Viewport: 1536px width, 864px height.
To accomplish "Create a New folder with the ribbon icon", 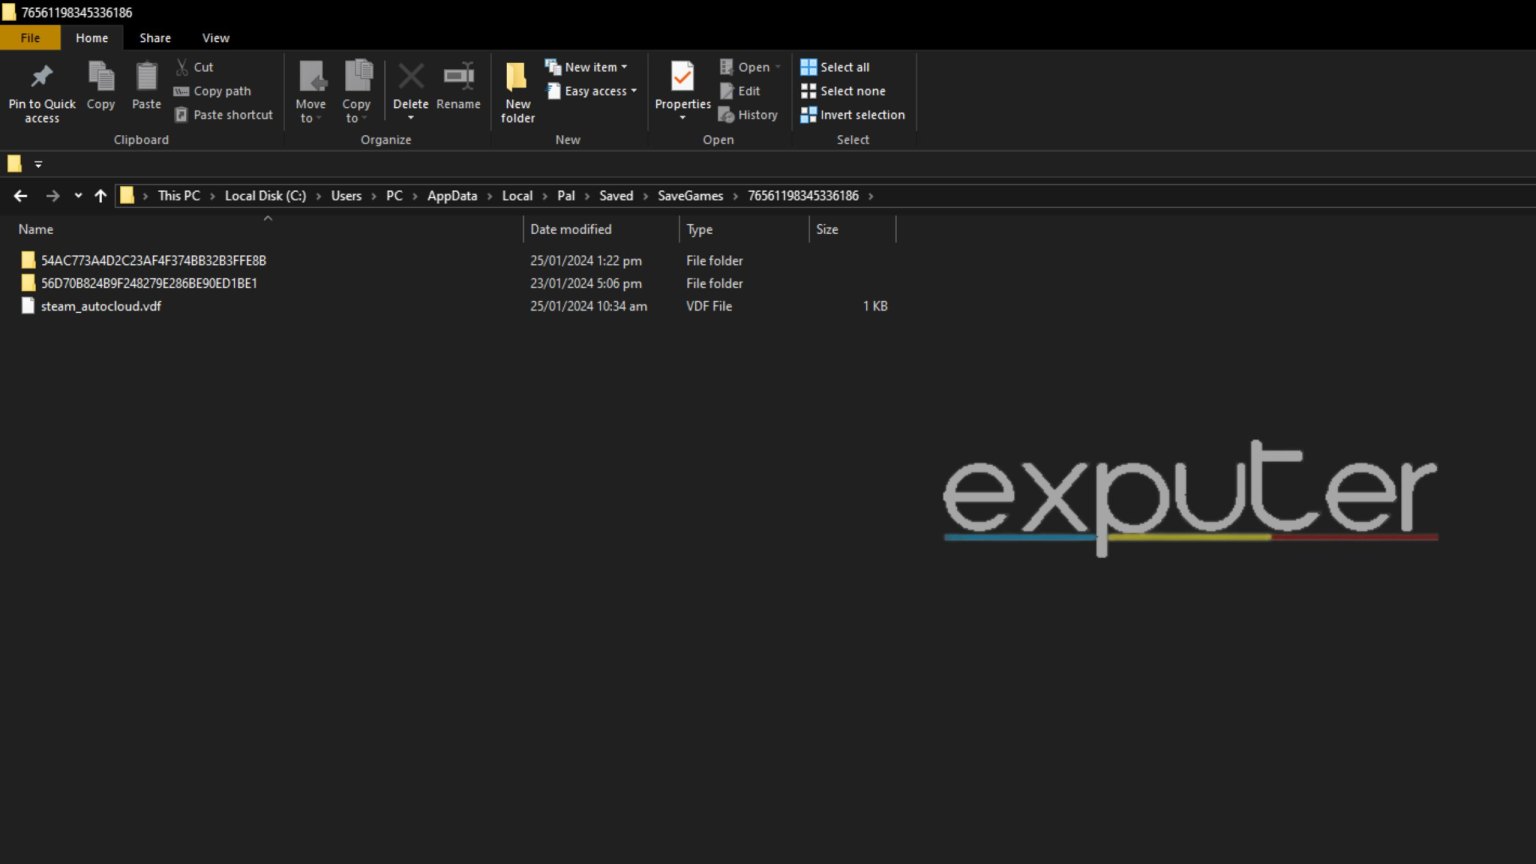I will [516, 90].
